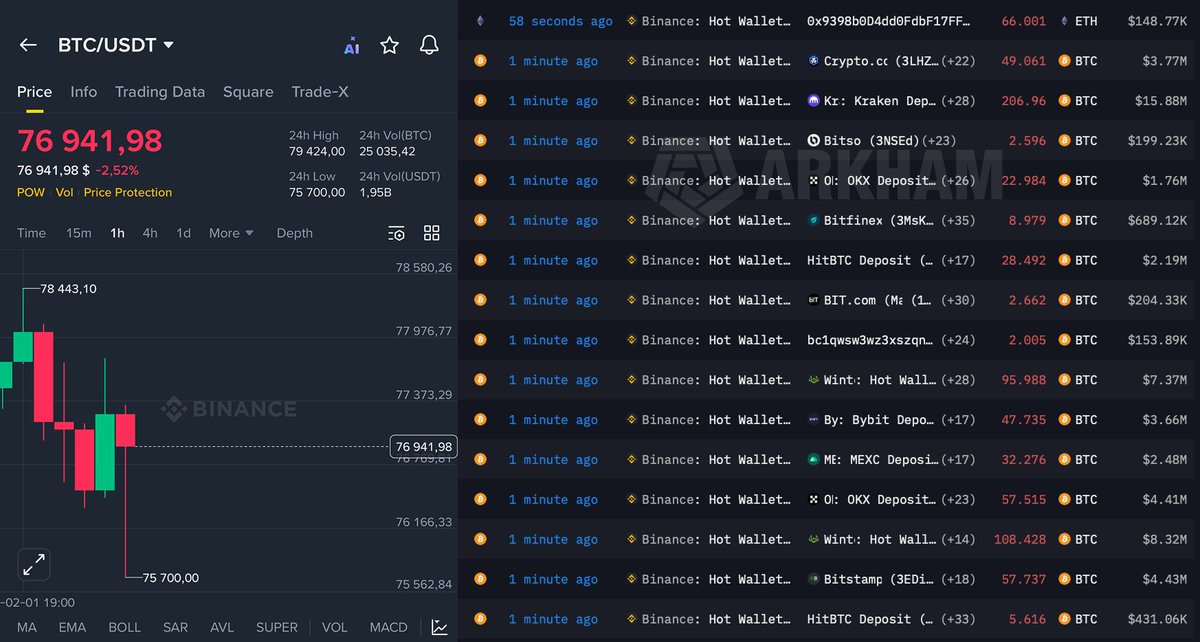Star BTC/USDT as a favorite

(389, 44)
